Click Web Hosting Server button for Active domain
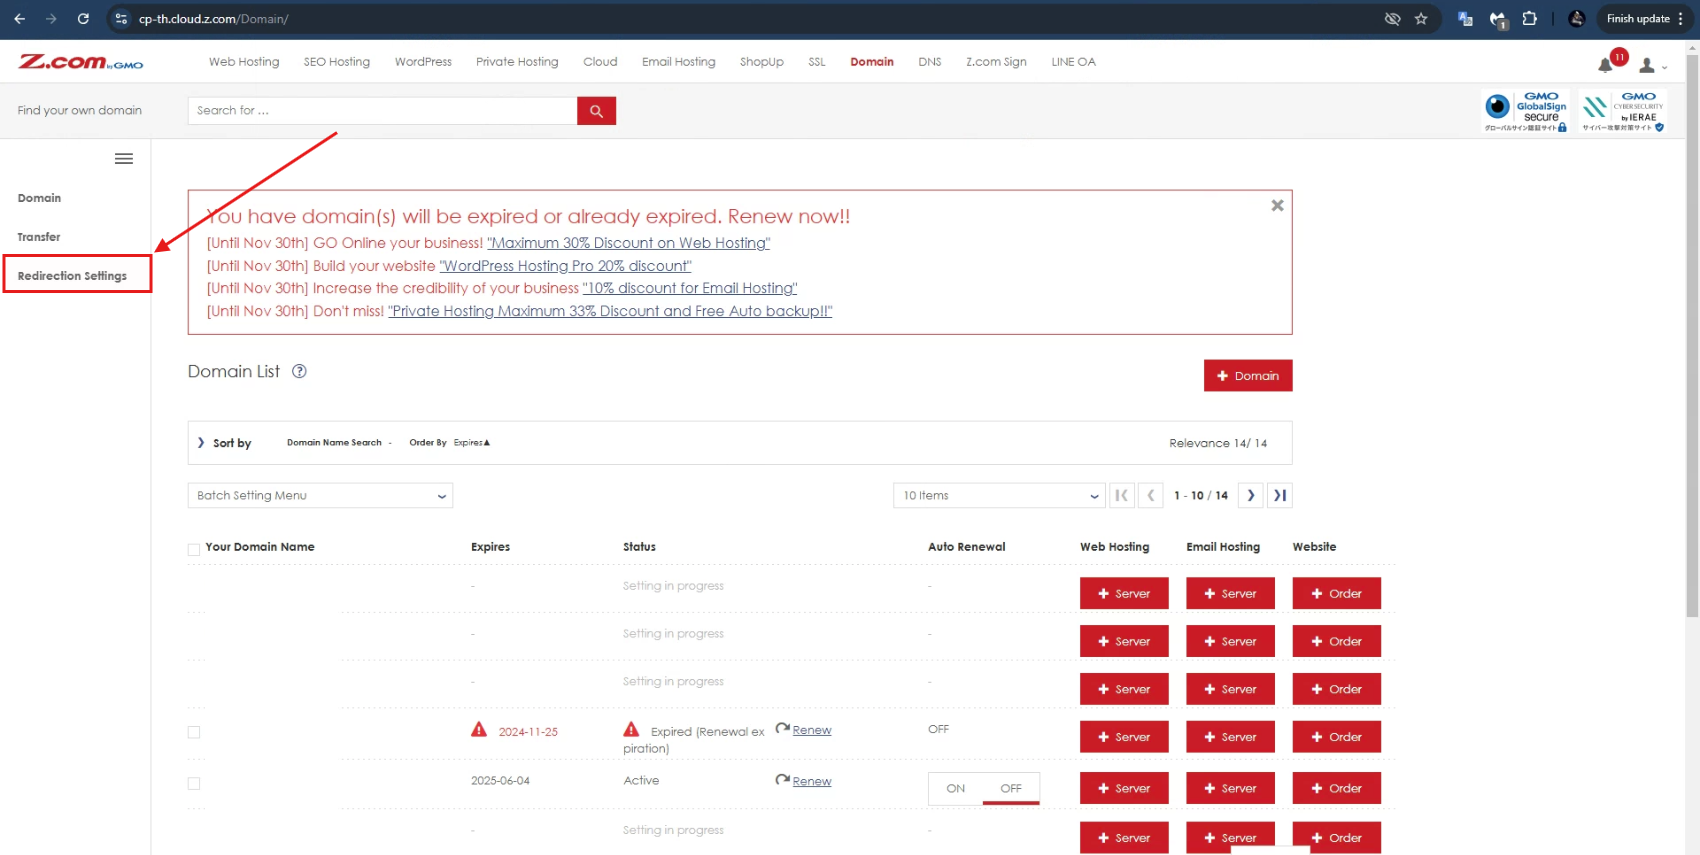The height and width of the screenshot is (855, 1700). (1124, 788)
